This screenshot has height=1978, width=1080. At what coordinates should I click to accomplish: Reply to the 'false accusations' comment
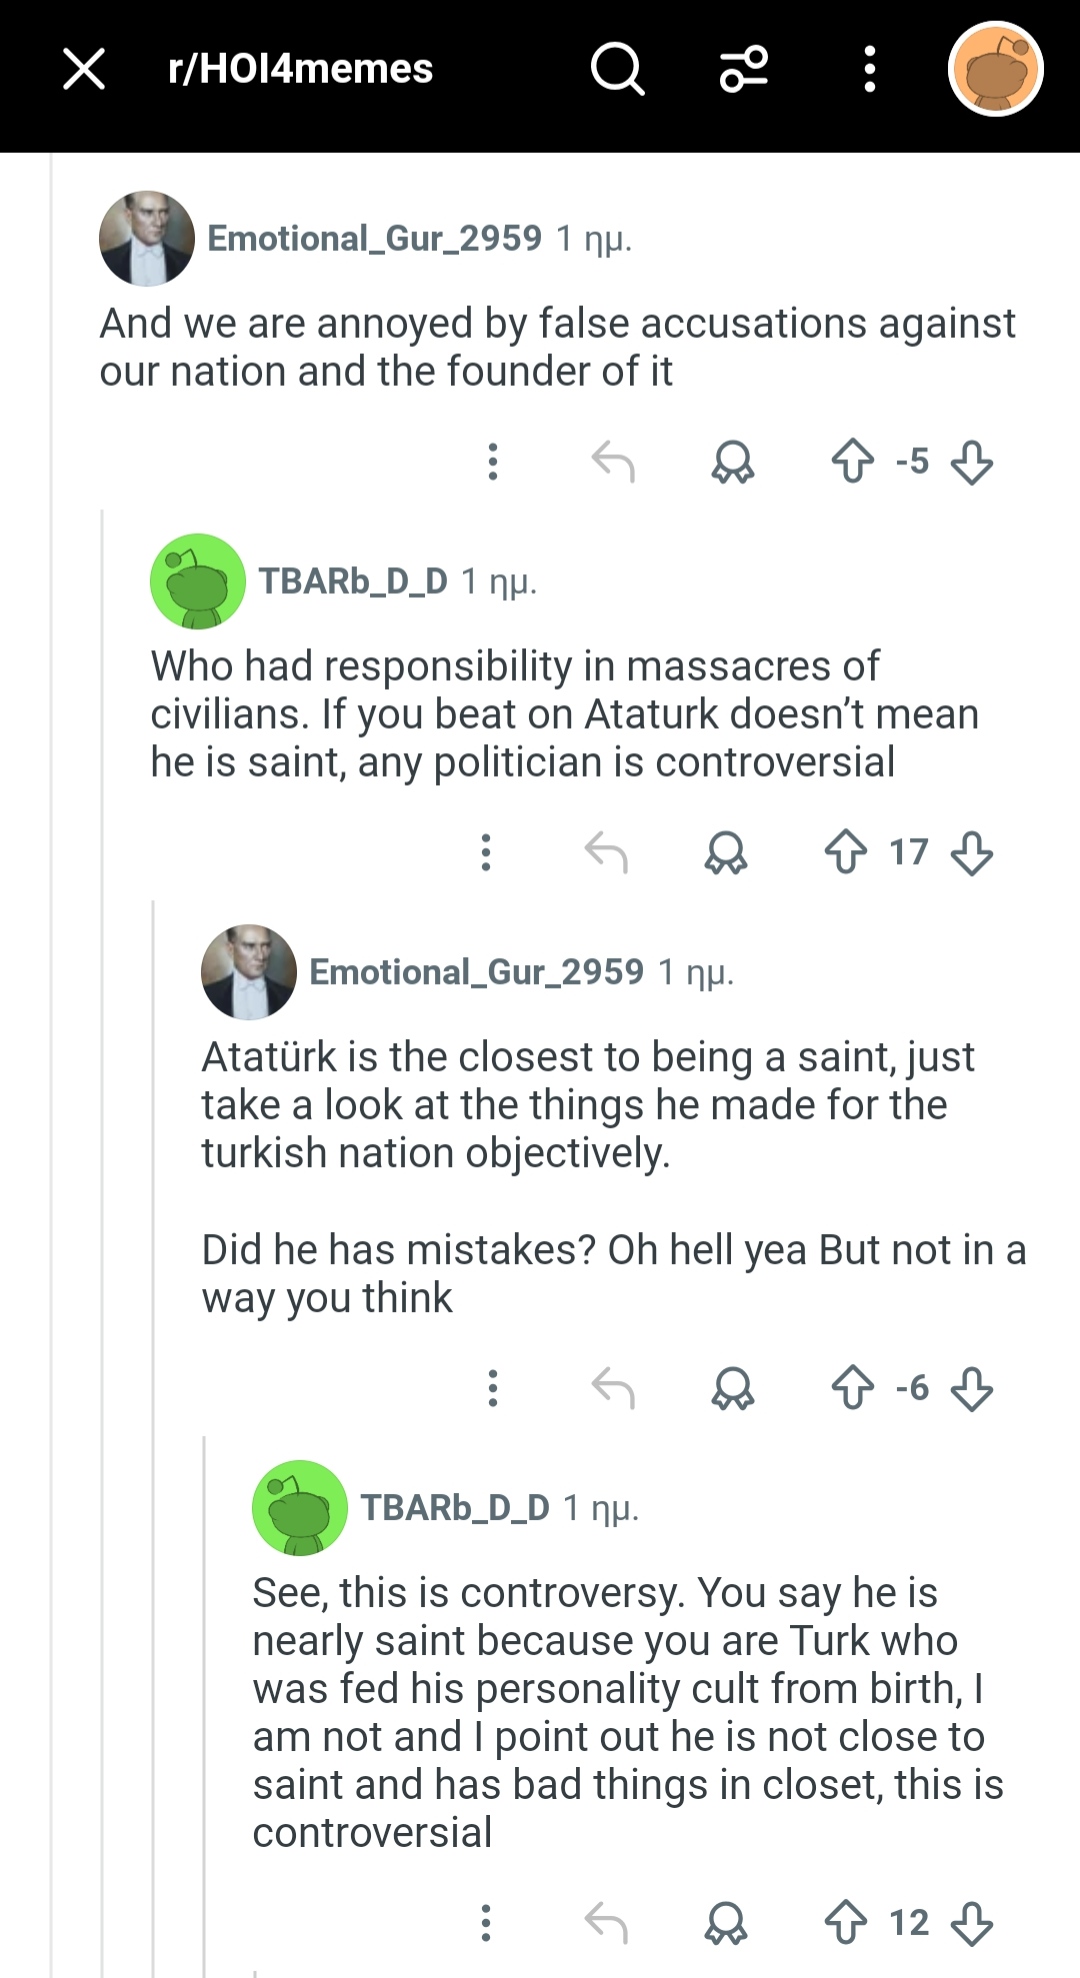click(613, 462)
